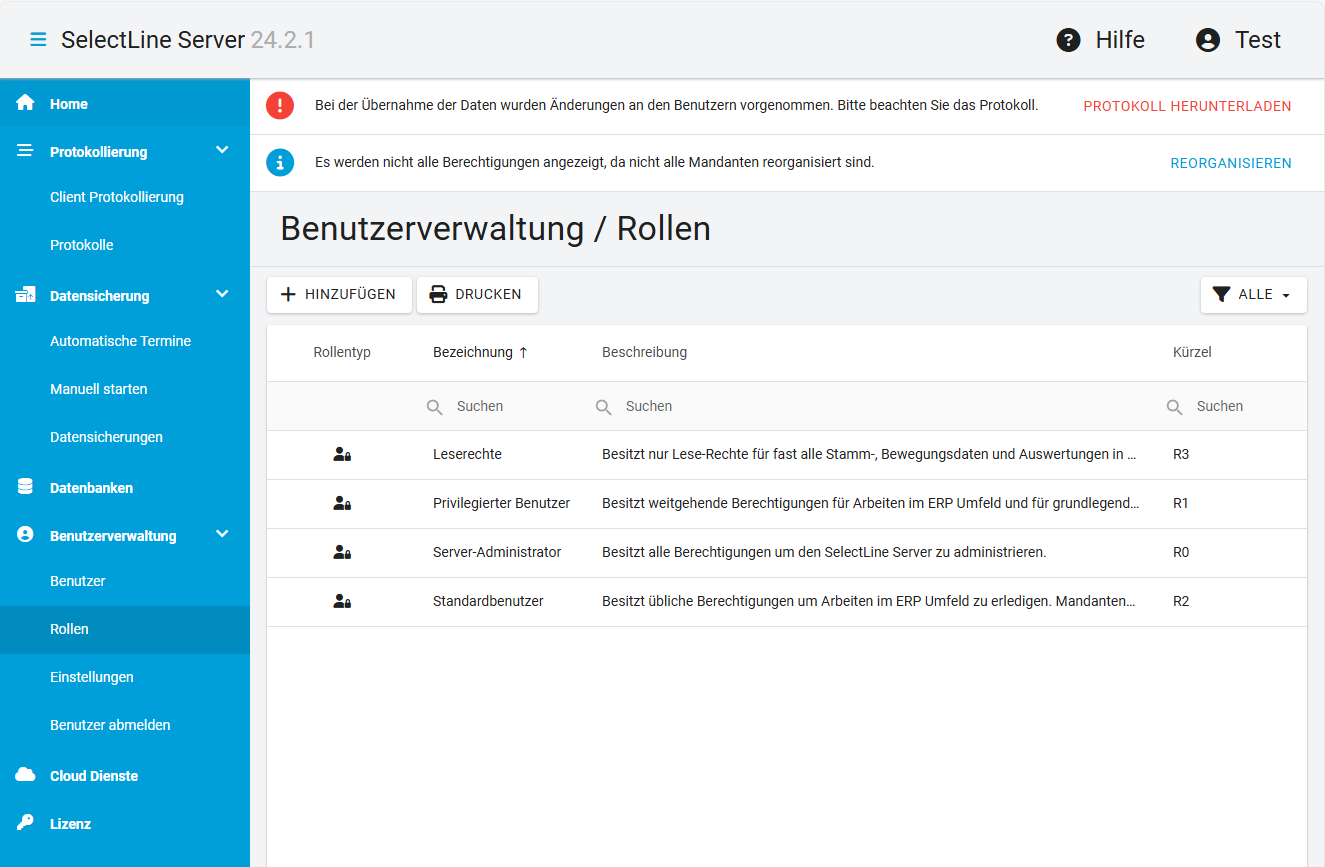Click the role type icon for Leserechte
The width and height of the screenshot is (1325, 867).
click(x=342, y=454)
